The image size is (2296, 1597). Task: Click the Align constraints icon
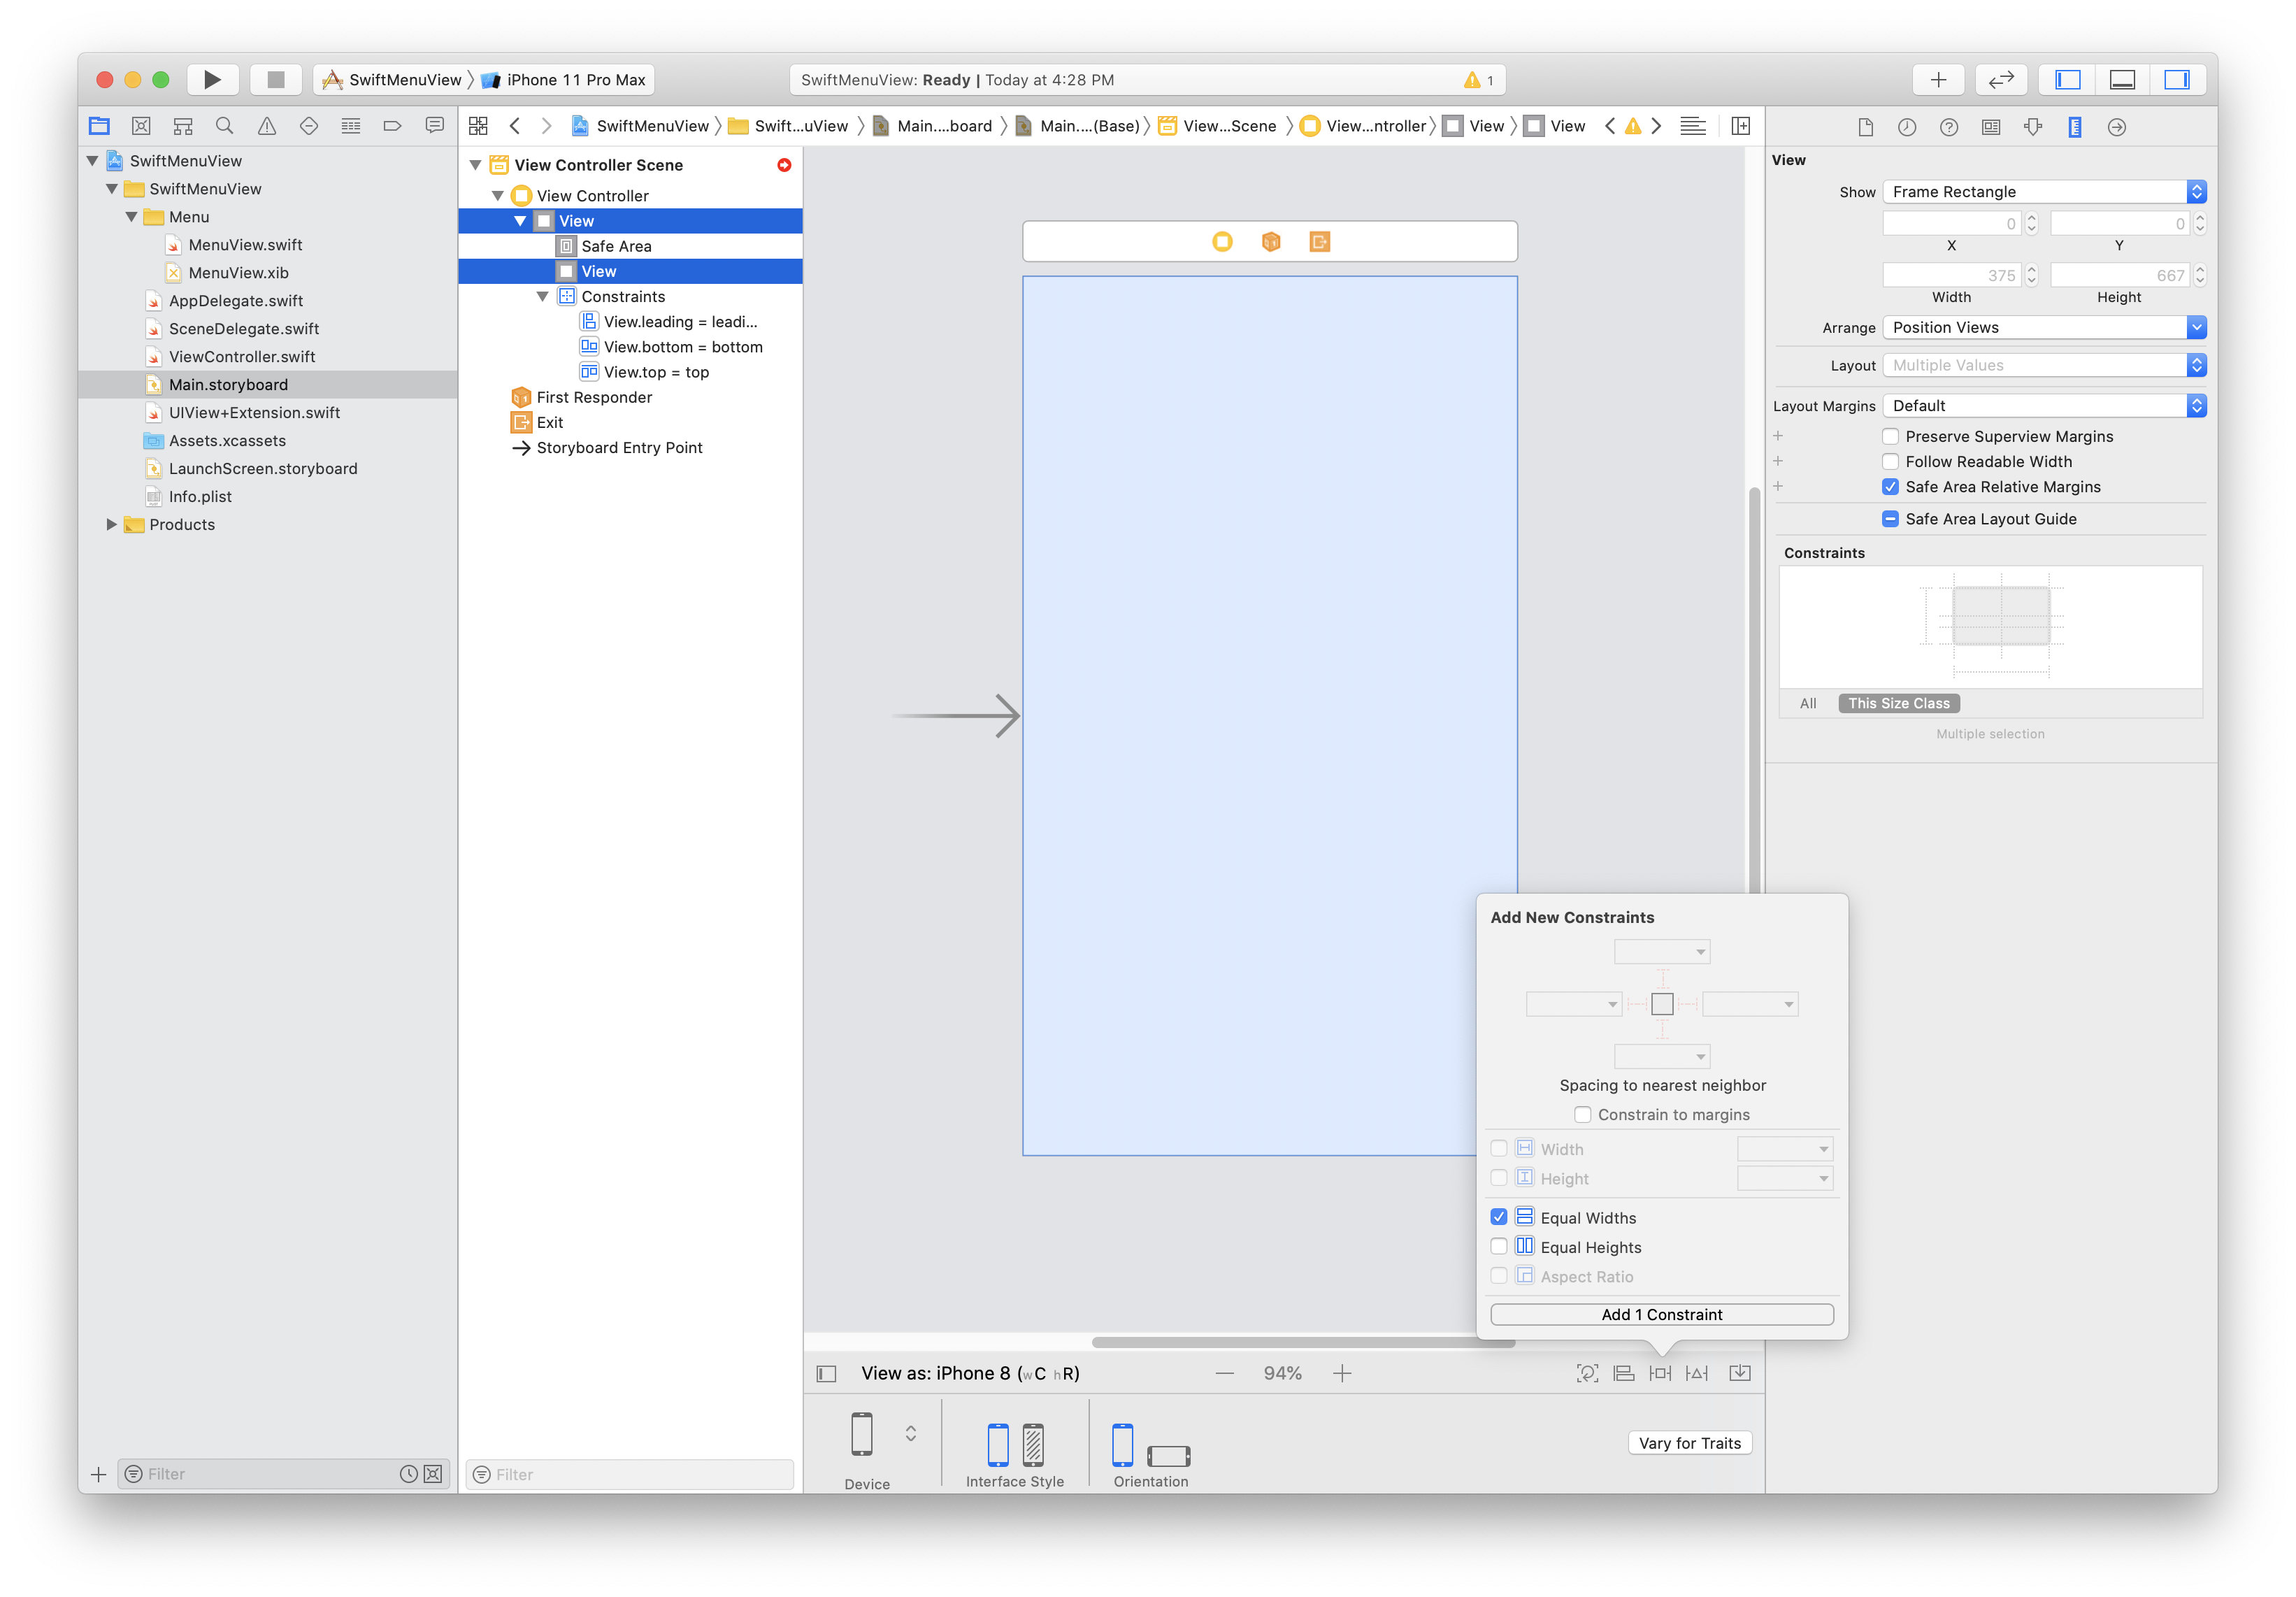click(1624, 1373)
